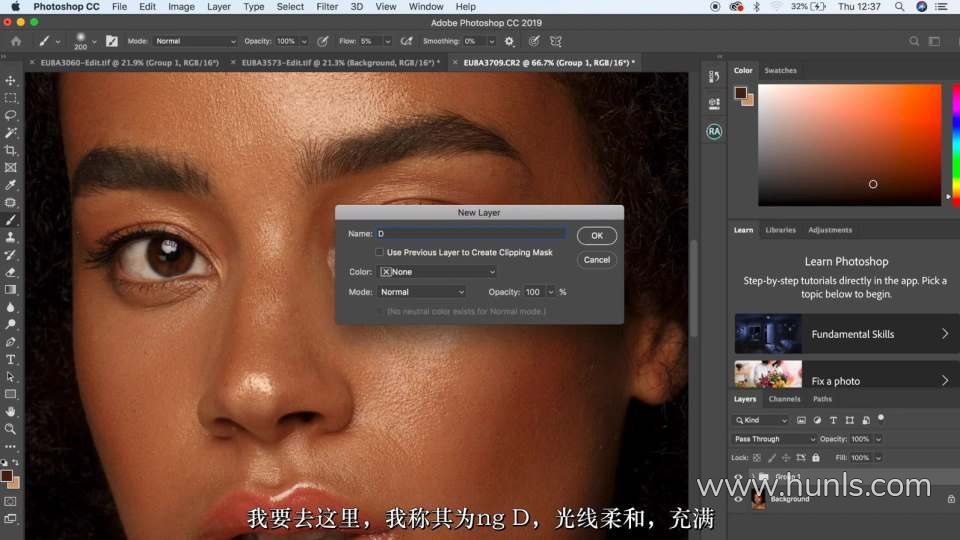Select the Move tool in toolbar
The height and width of the screenshot is (540, 960).
tap(11, 81)
